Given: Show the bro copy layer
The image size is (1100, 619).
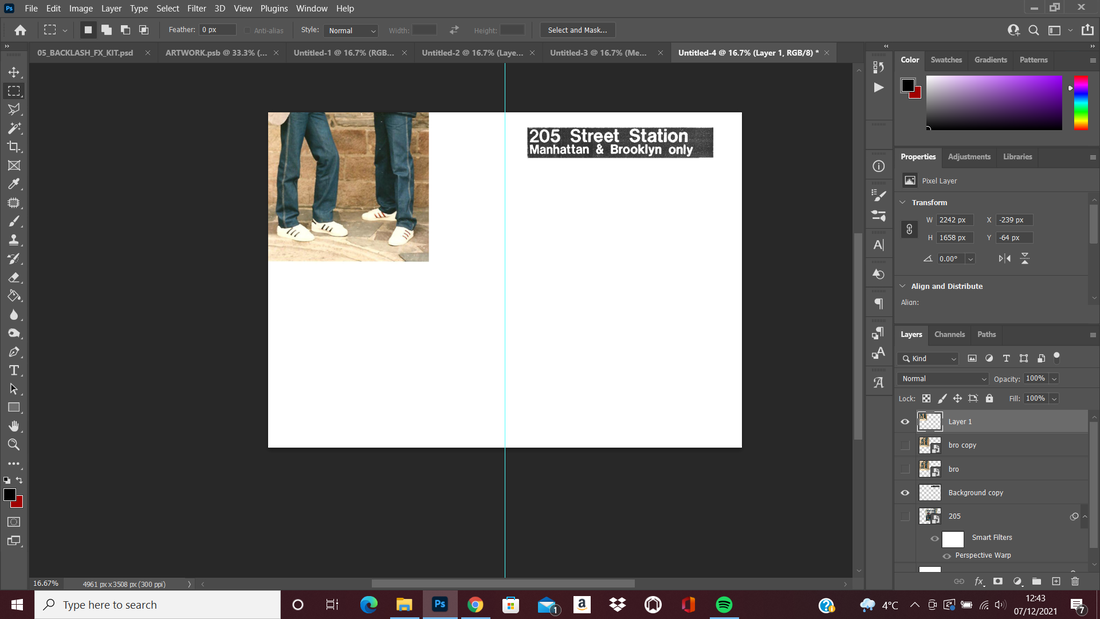Looking at the screenshot, I should coord(905,445).
